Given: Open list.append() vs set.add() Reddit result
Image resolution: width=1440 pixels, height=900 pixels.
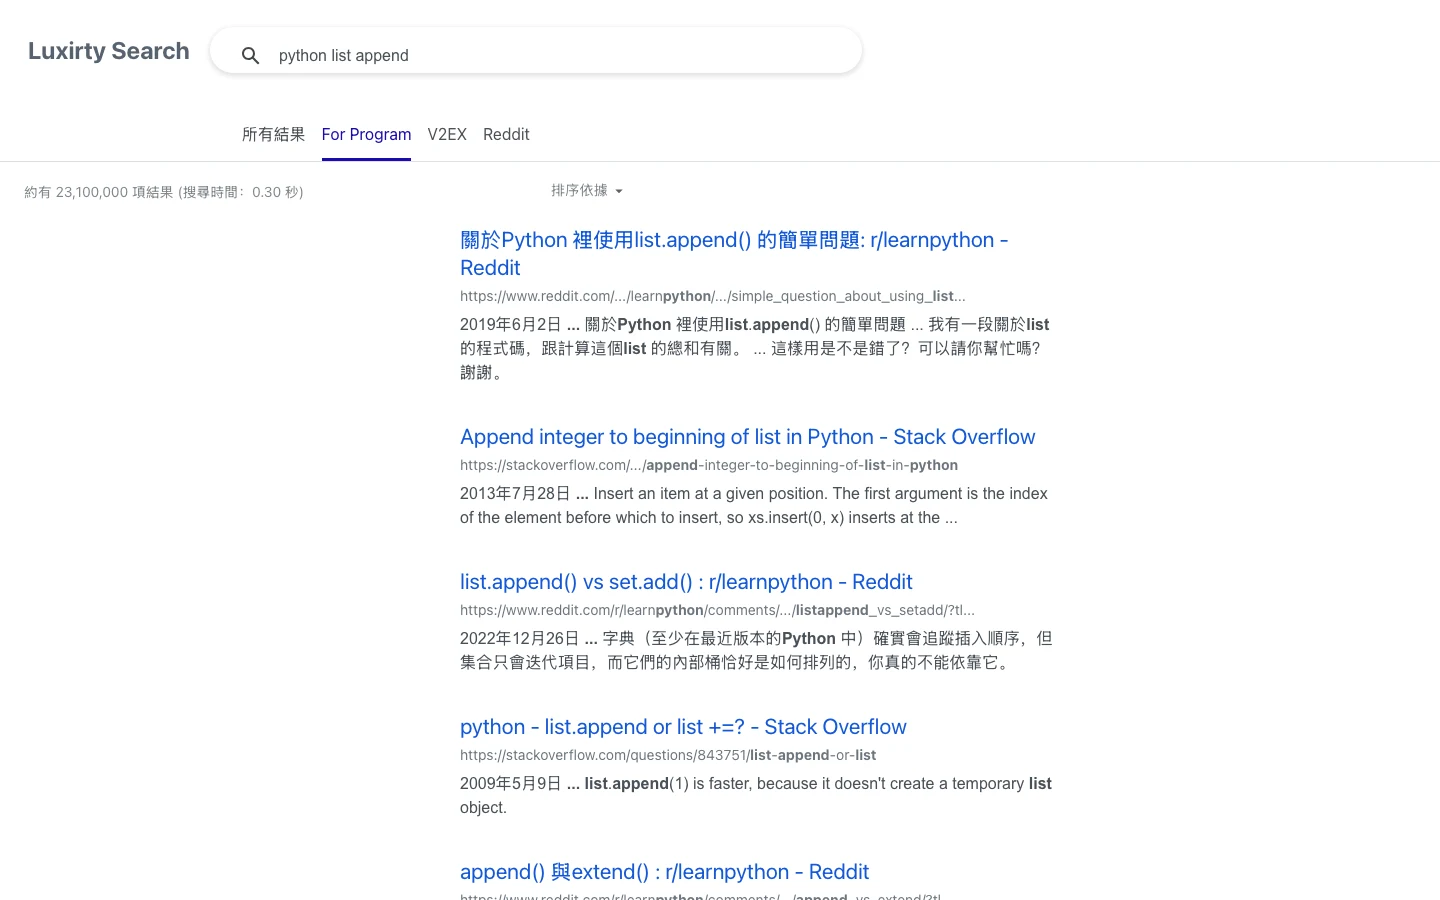Looking at the screenshot, I should (686, 582).
